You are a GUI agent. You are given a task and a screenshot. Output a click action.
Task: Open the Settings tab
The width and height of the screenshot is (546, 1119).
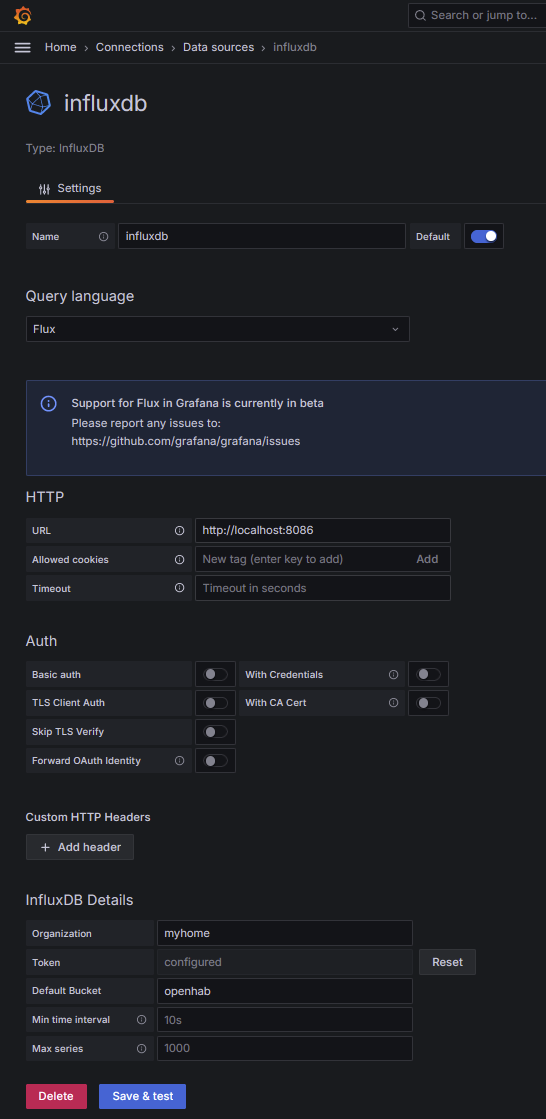70,188
